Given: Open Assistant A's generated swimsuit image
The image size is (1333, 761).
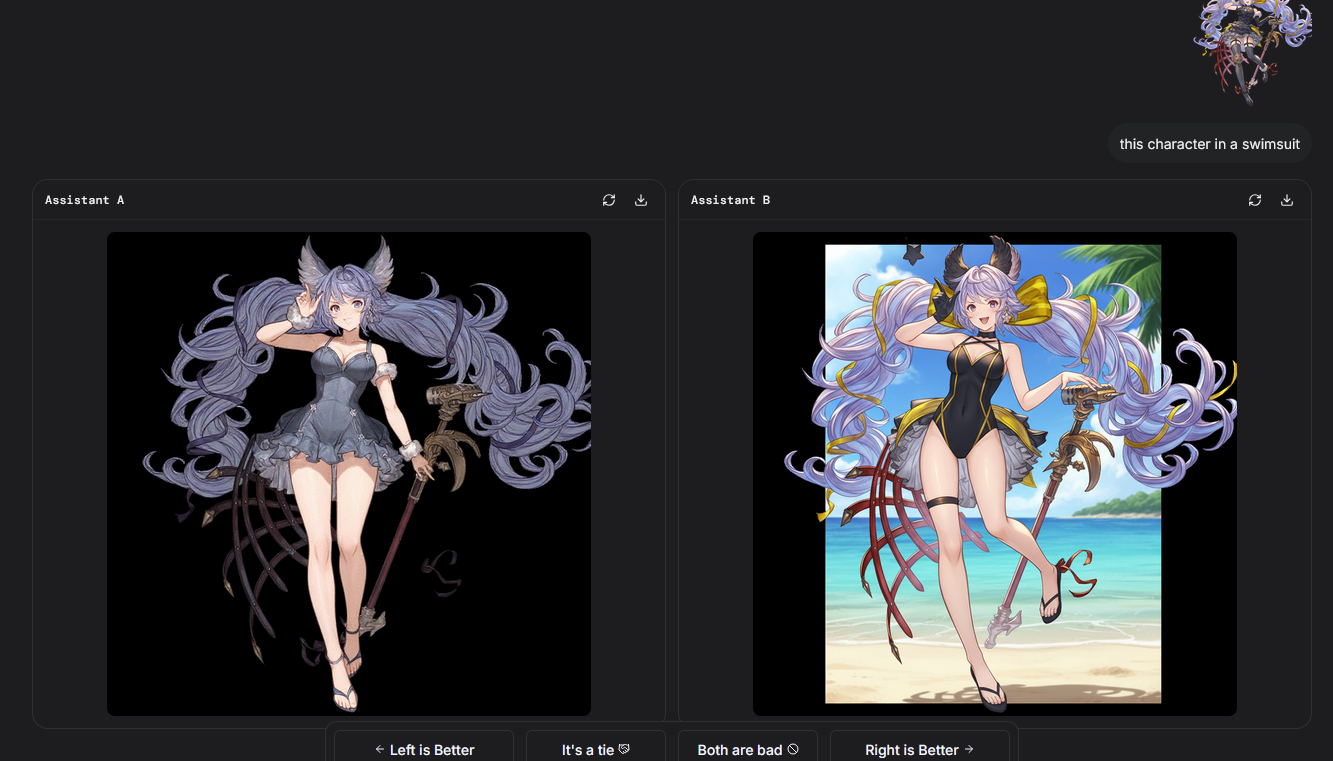Looking at the screenshot, I should 349,474.
